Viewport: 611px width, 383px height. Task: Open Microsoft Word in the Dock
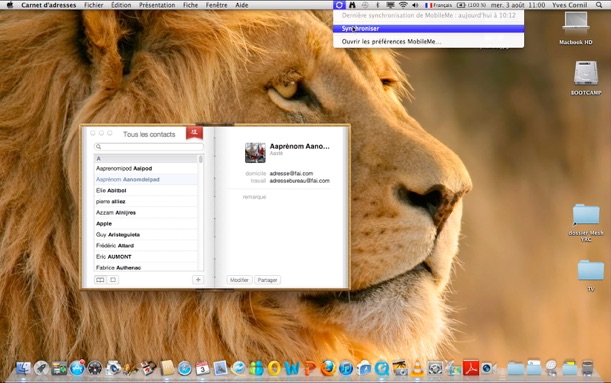pos(292,368)
